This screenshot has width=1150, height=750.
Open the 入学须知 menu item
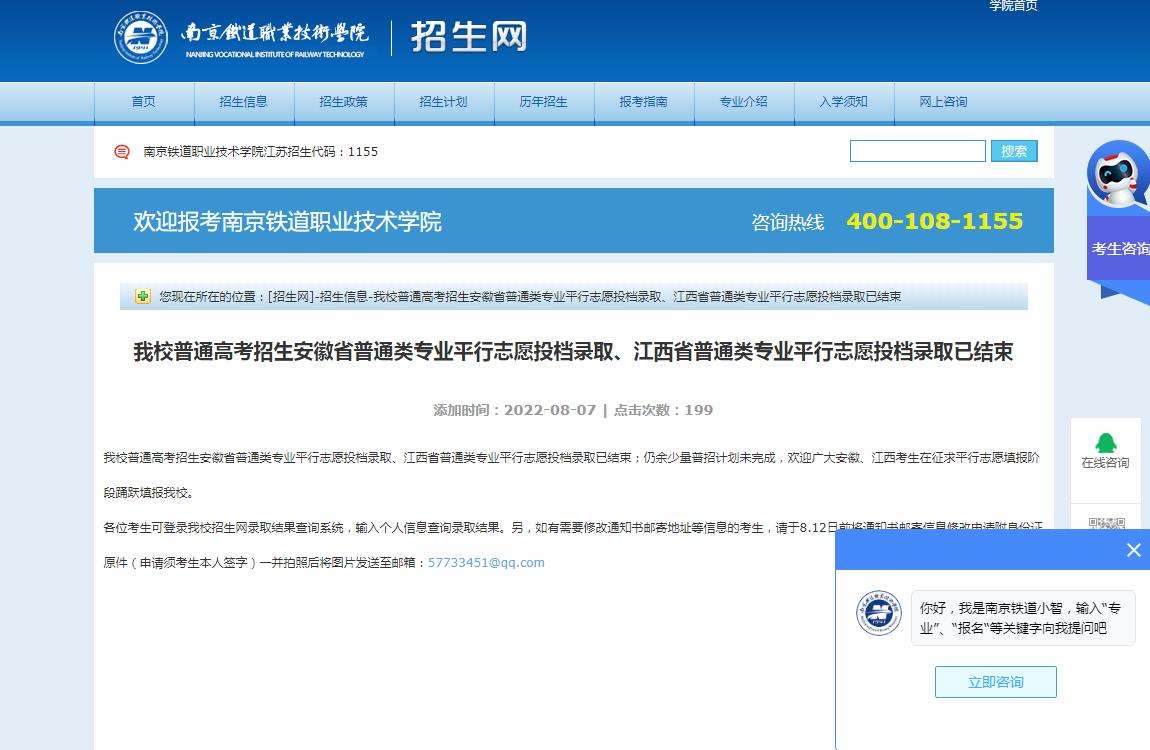(x=843, y=102)
